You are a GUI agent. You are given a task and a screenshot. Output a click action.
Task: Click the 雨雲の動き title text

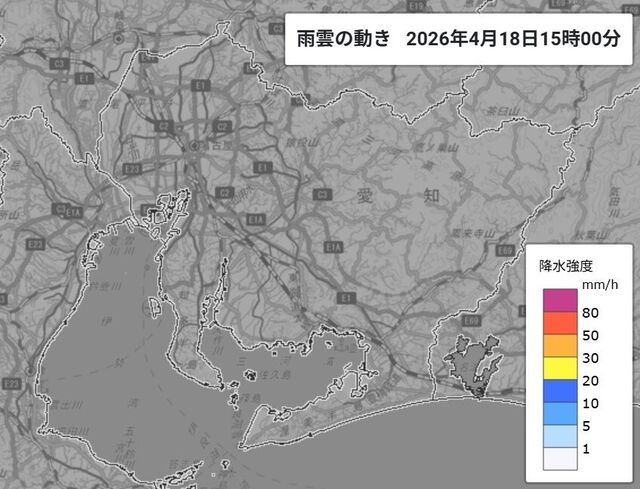coord(343,39)
